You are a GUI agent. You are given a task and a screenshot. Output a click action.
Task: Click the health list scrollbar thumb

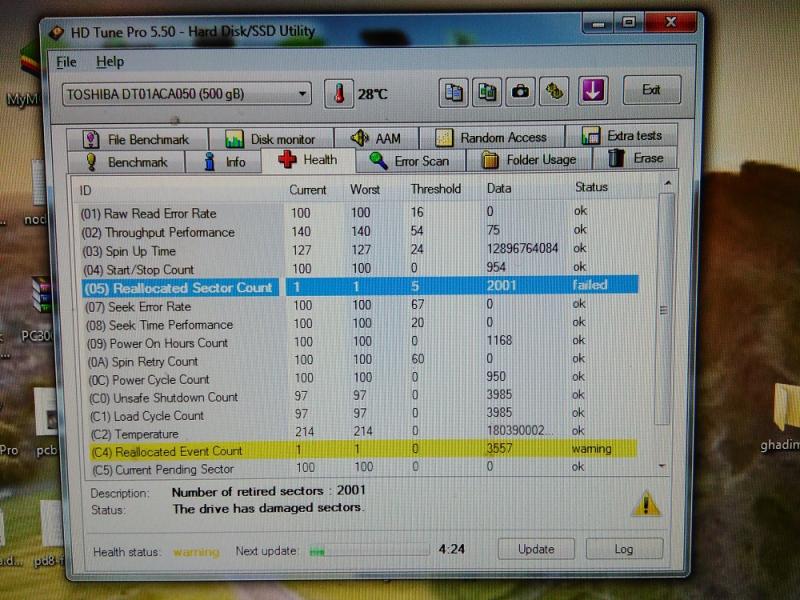[664, 310]
